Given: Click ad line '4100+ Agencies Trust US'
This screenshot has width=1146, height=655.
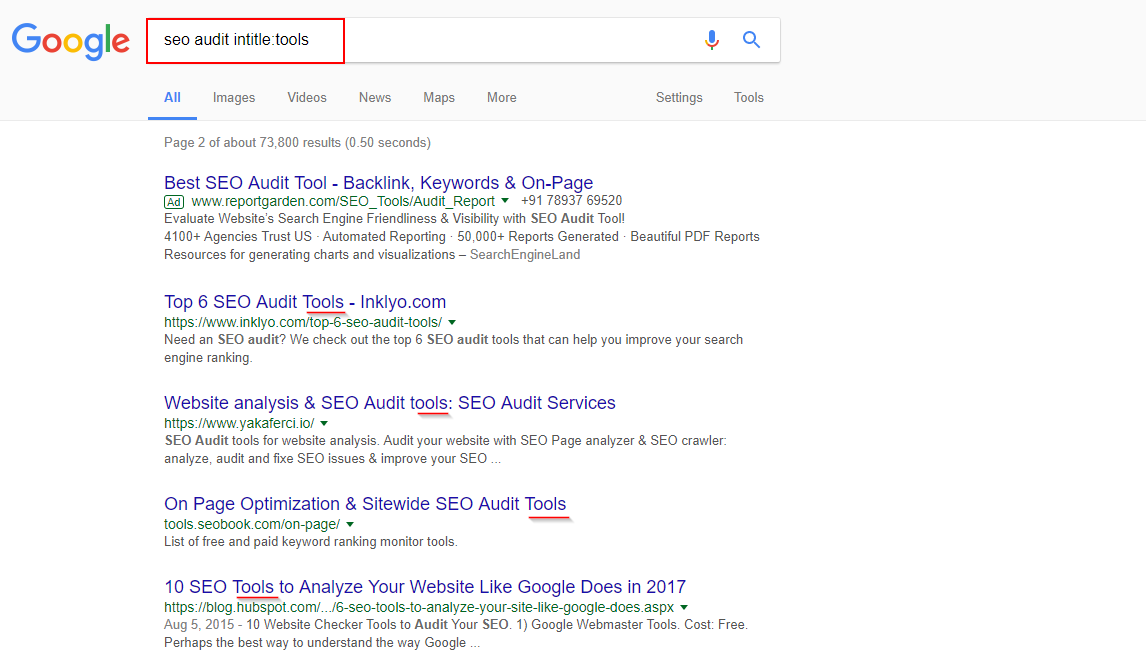Looking at the screenshot, I should click(462, 237).
